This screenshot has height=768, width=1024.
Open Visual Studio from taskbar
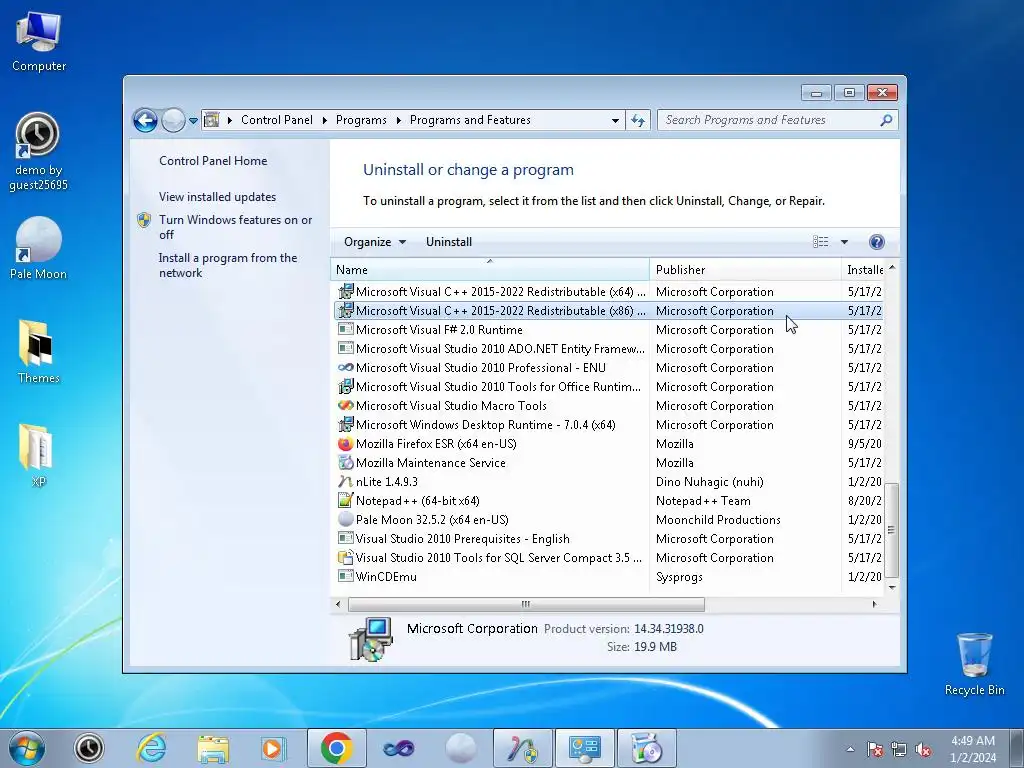click(398, 748)
